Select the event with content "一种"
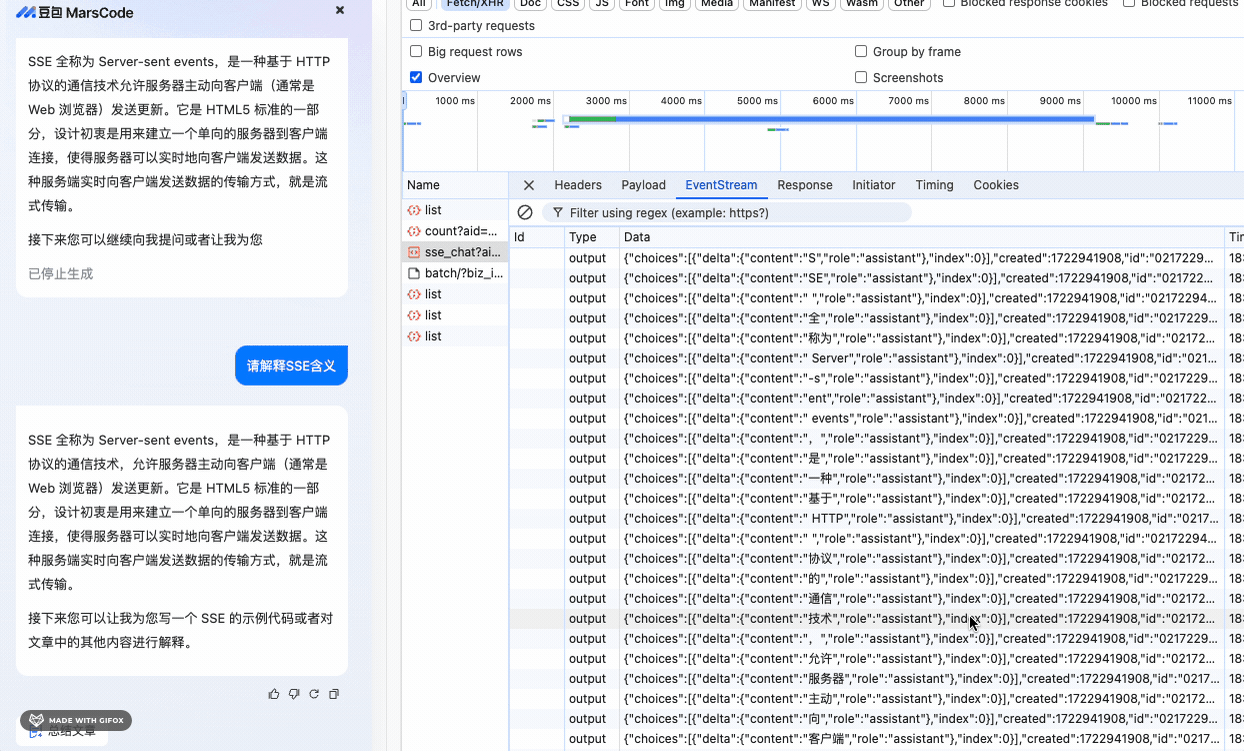The width and height of the screenshot is (1244, 751). coord(876,478)
